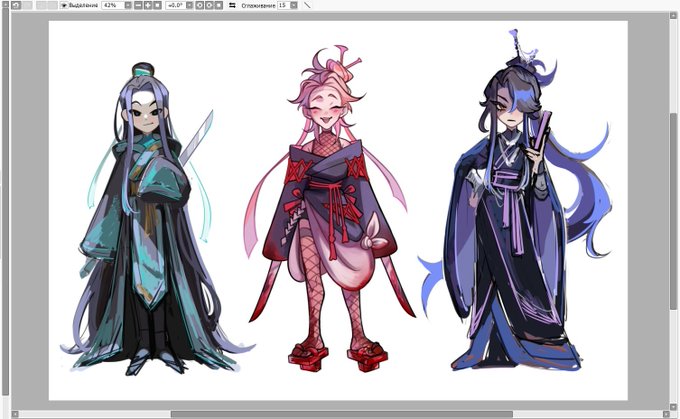This screenshot has height=419, width=680.
Task: Toggle straight line drawing mode icon
Action: click(x=307, y=5)
